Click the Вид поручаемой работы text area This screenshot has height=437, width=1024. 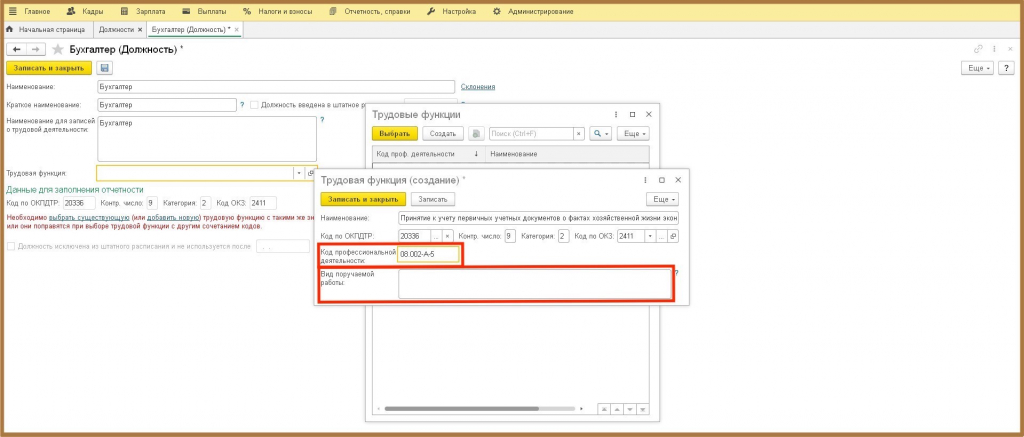pos(535,283)
